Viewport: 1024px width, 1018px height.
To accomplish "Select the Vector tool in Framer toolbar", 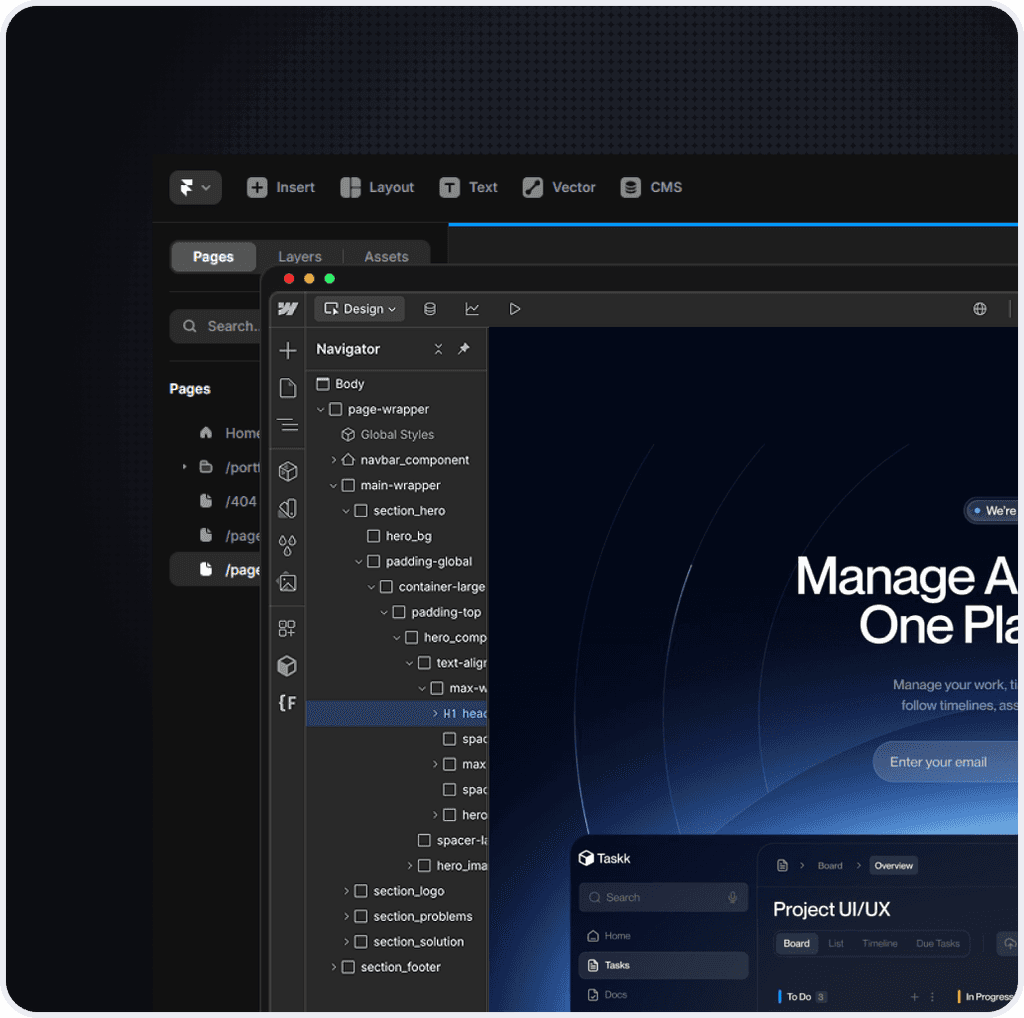I will 559,187.
